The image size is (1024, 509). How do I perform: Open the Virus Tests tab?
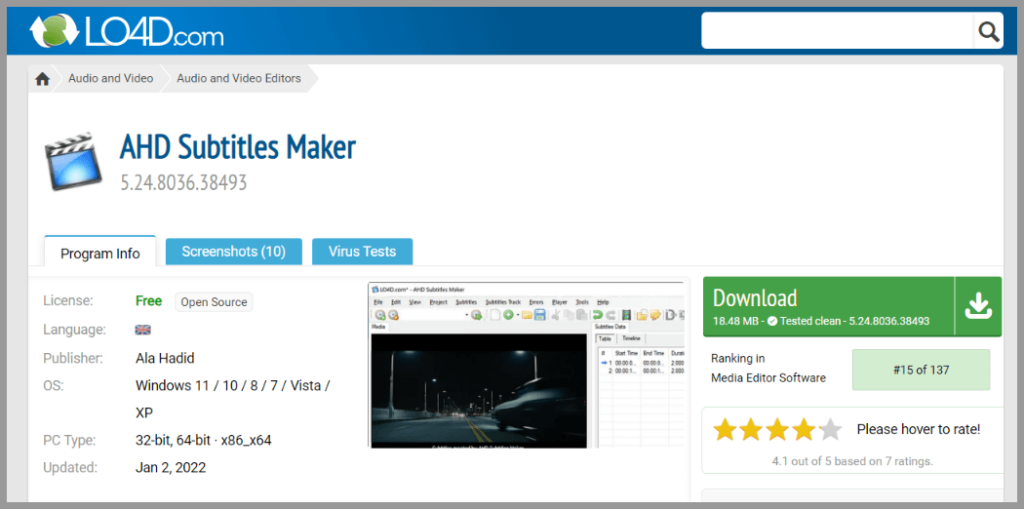pyautogui.click(x=362, y=252)
